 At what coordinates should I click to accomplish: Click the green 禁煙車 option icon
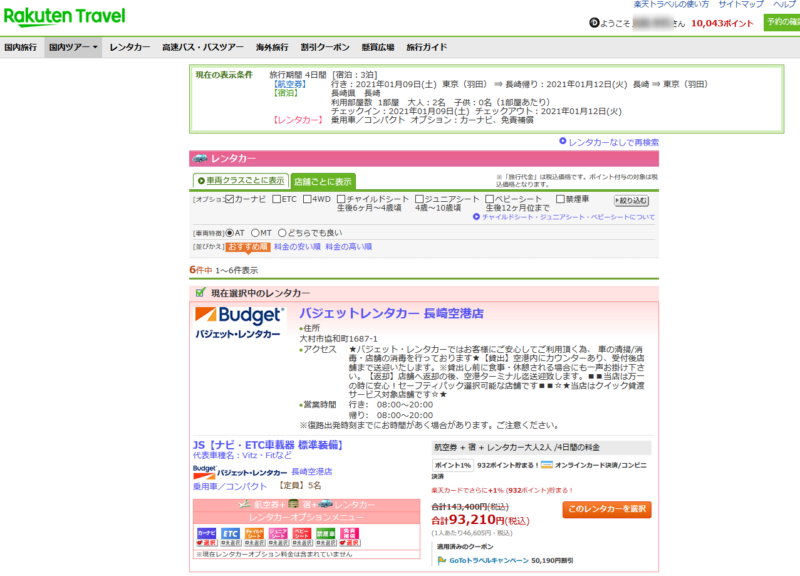pos(326,534)
